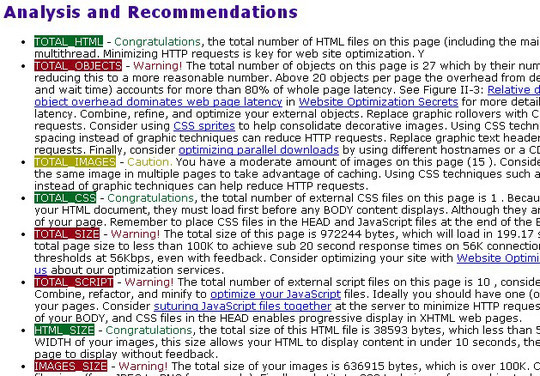Viewport: 540px width, 376px height.
Task: Open the Website Optimization Secrets link
Action: [378, 102]
